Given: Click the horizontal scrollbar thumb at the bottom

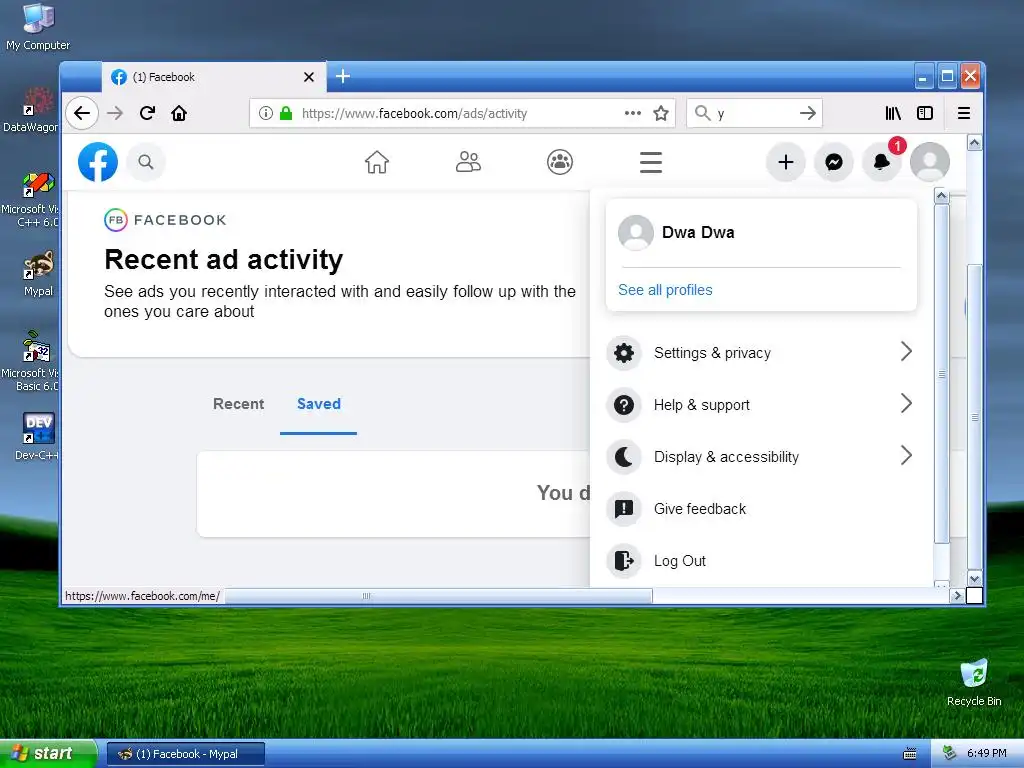Looking at the screenshot, I should pyautogui.click(x=438, y=596).
